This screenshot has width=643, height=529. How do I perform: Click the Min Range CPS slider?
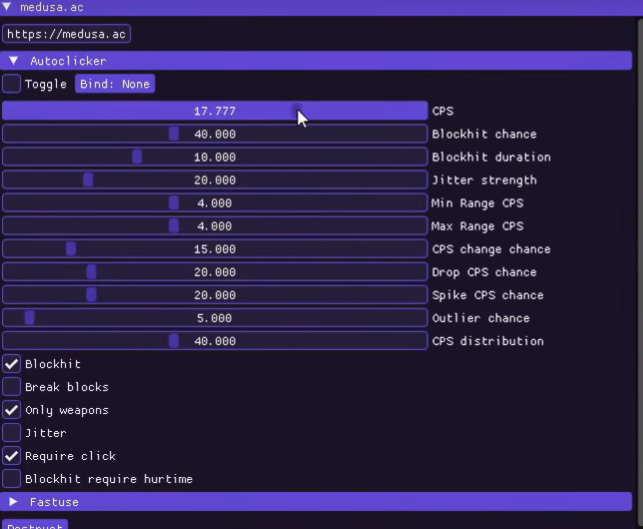pos(214,203)
